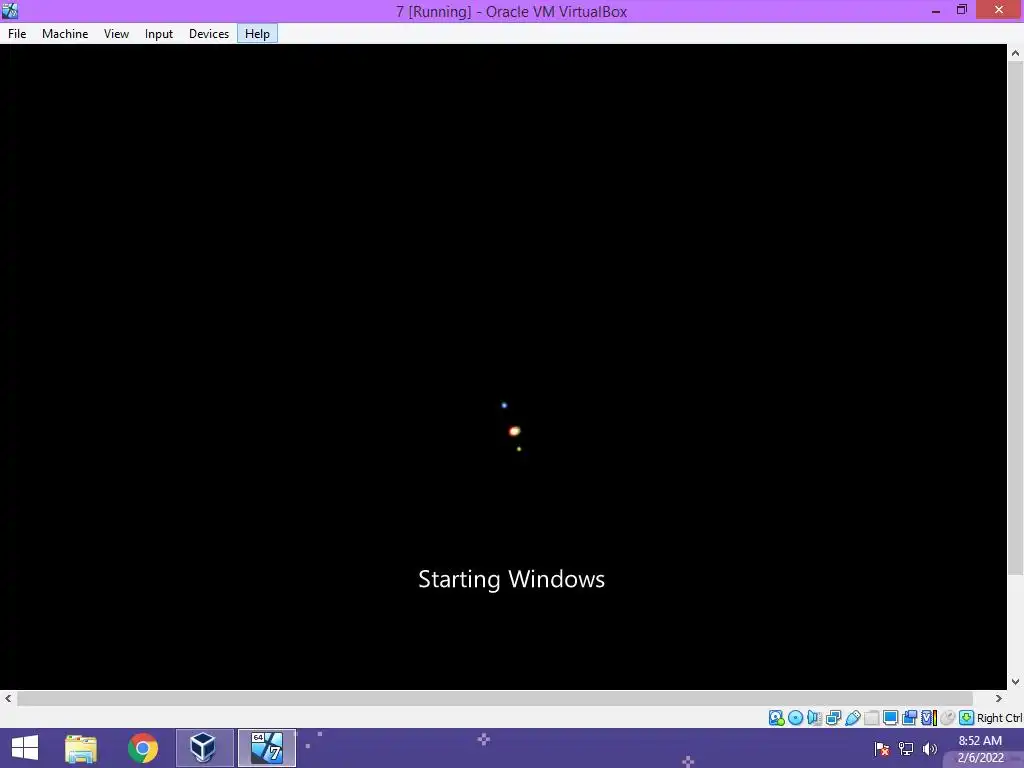Click the CPU virtualization status icon
1024x768 pixels.
tap(929, 718)
